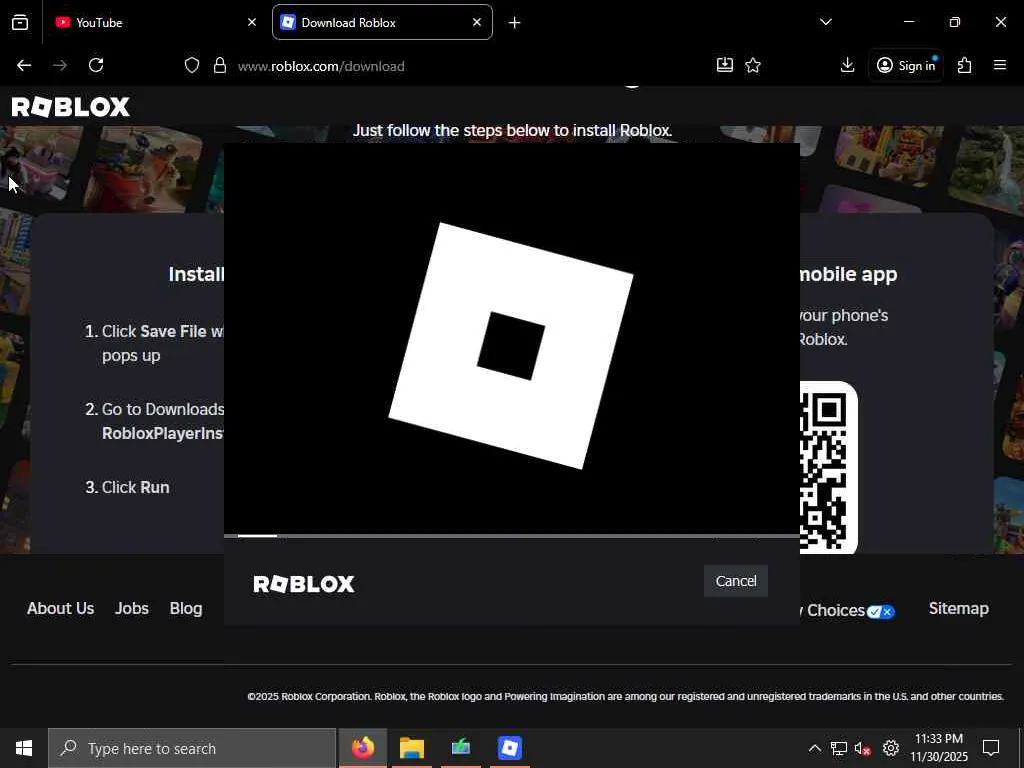
Task: Open the extensions puzzle icon
Action: (x=965, y=65)
